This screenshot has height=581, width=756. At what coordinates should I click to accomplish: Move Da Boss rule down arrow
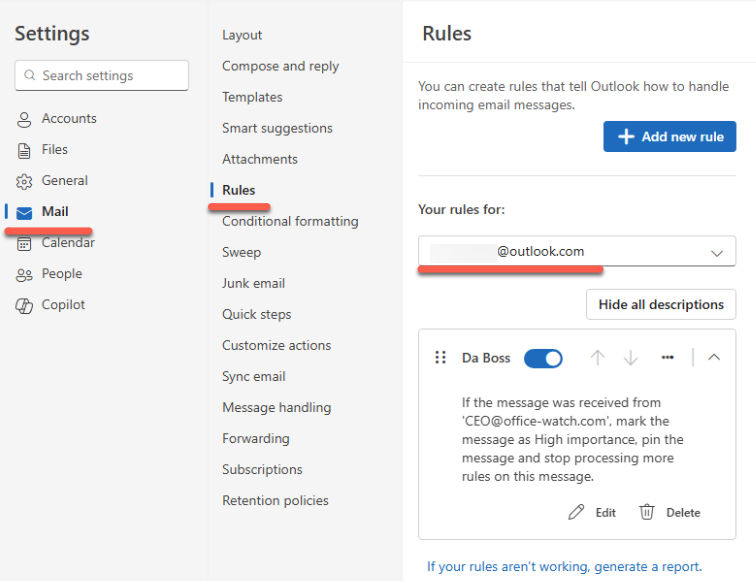[x=631, y=358]
